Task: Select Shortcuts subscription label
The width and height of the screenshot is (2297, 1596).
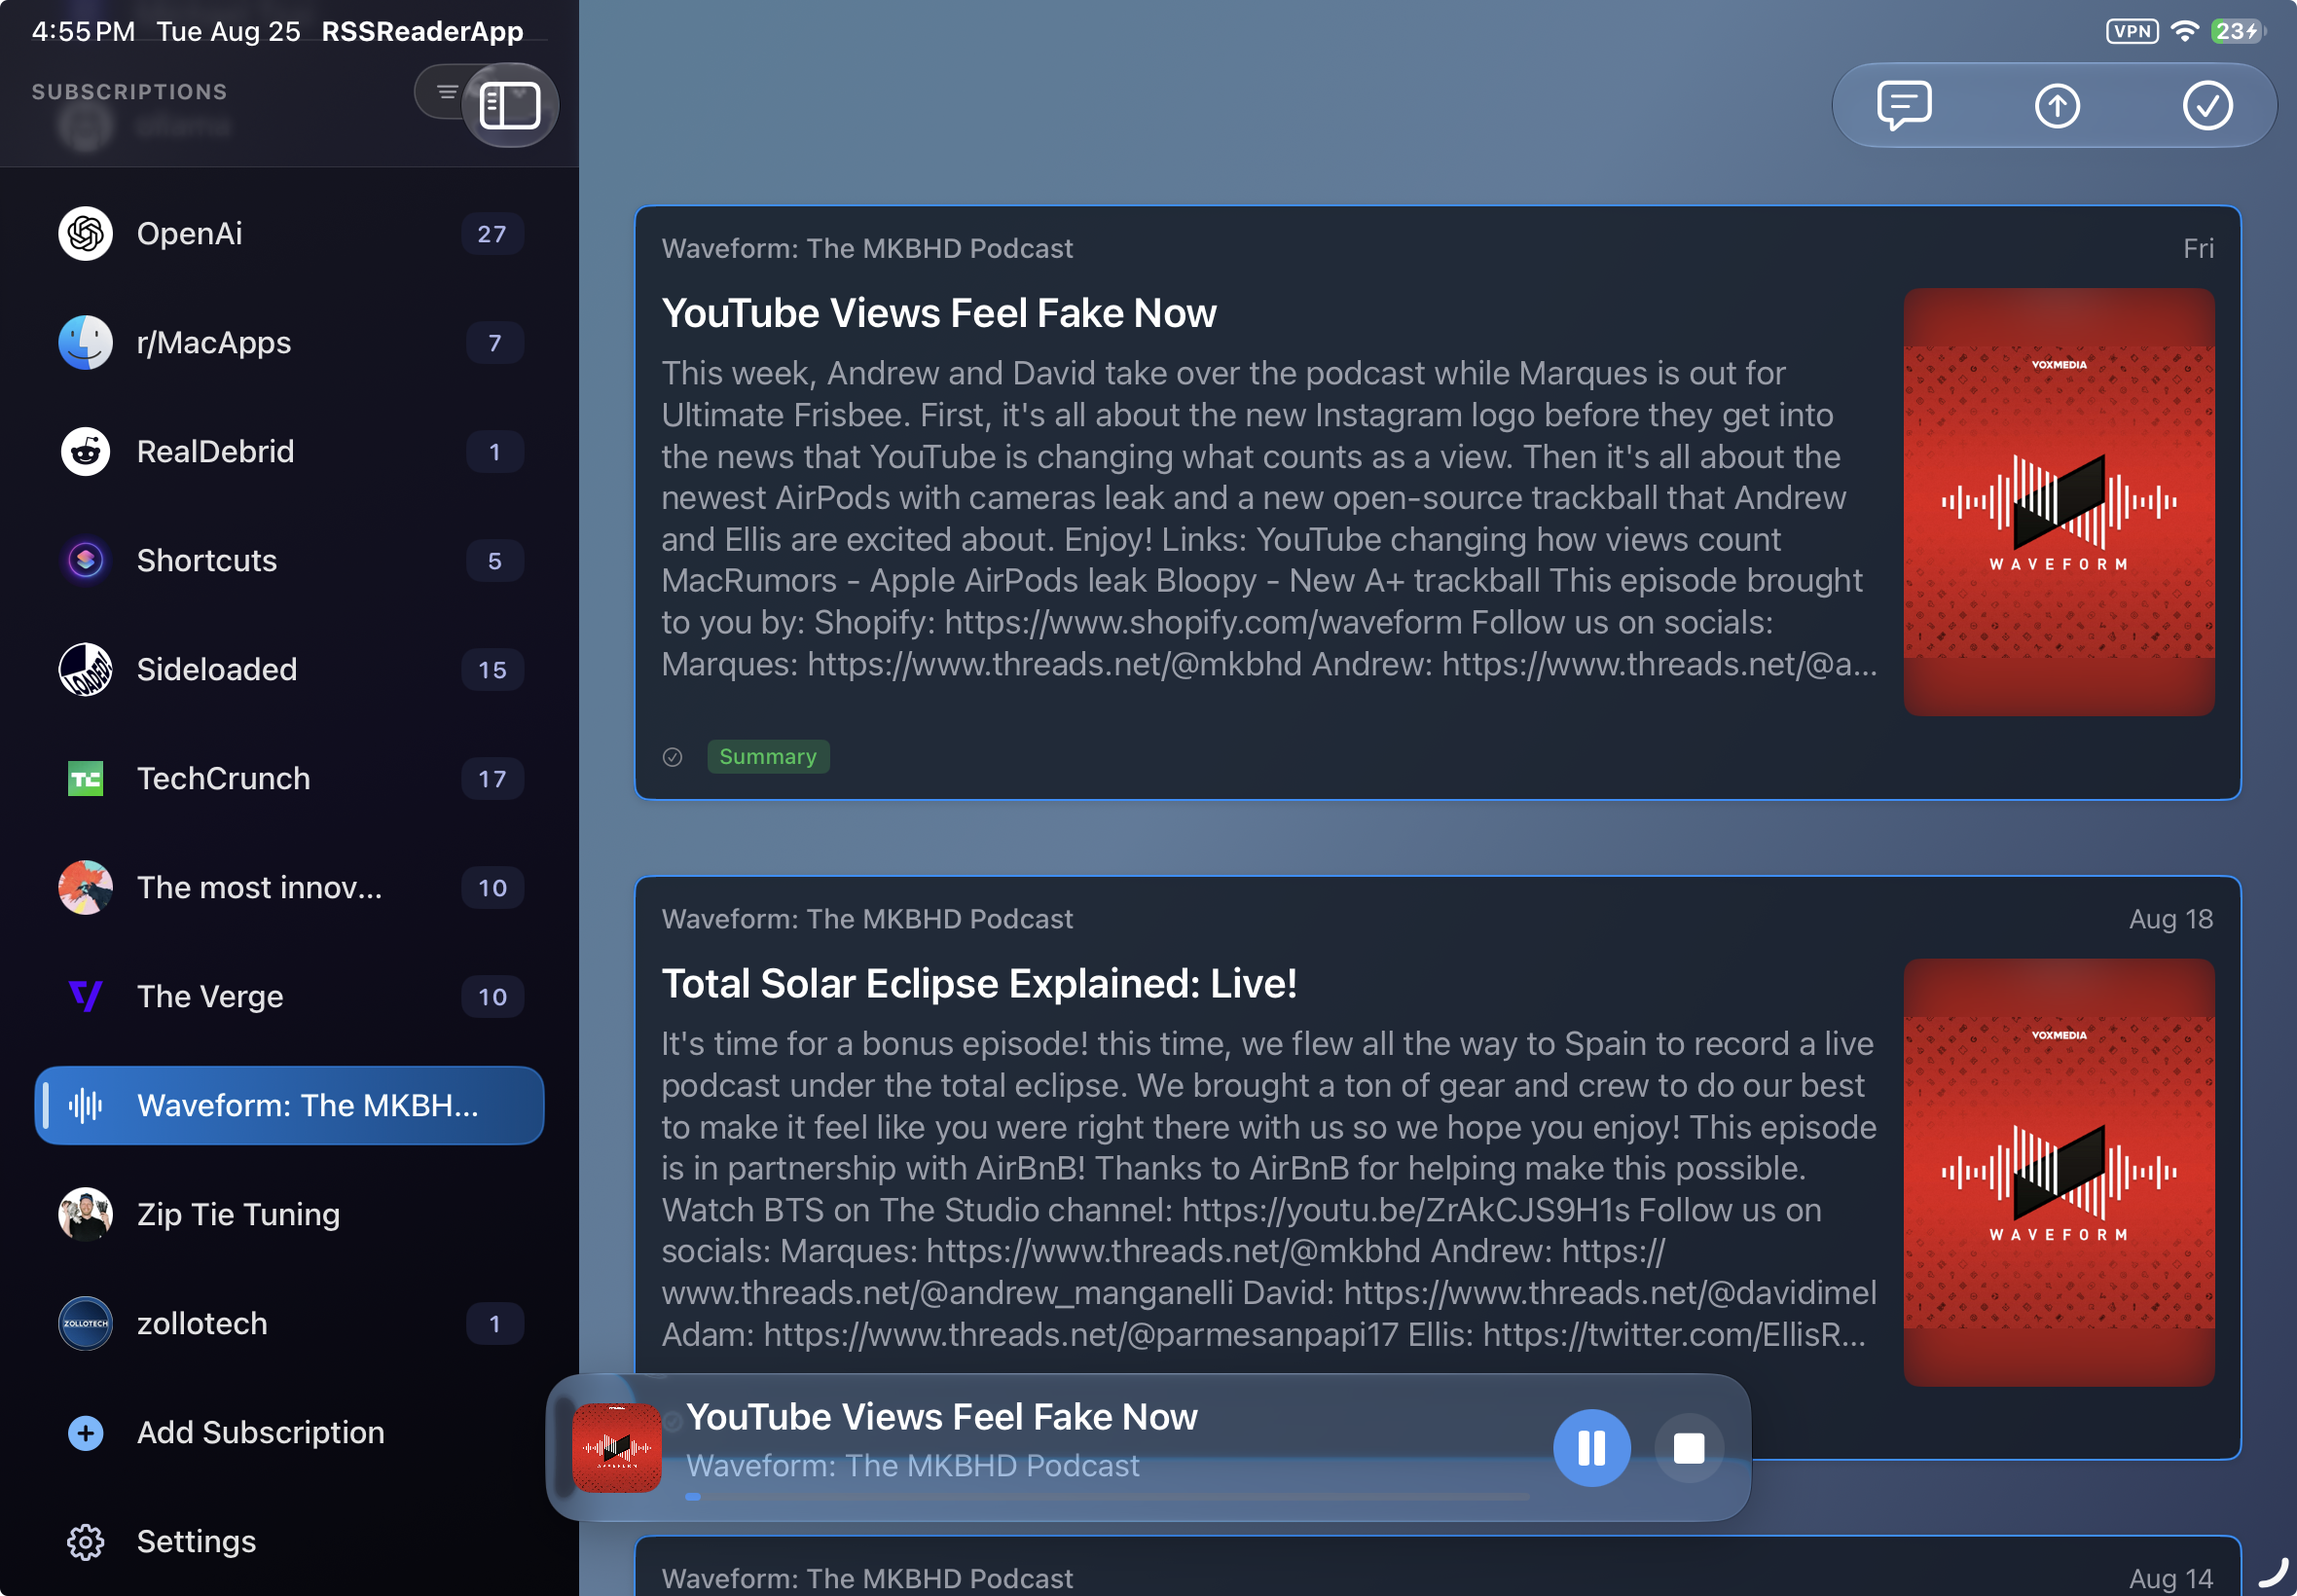Action: (x=207, y=561)
